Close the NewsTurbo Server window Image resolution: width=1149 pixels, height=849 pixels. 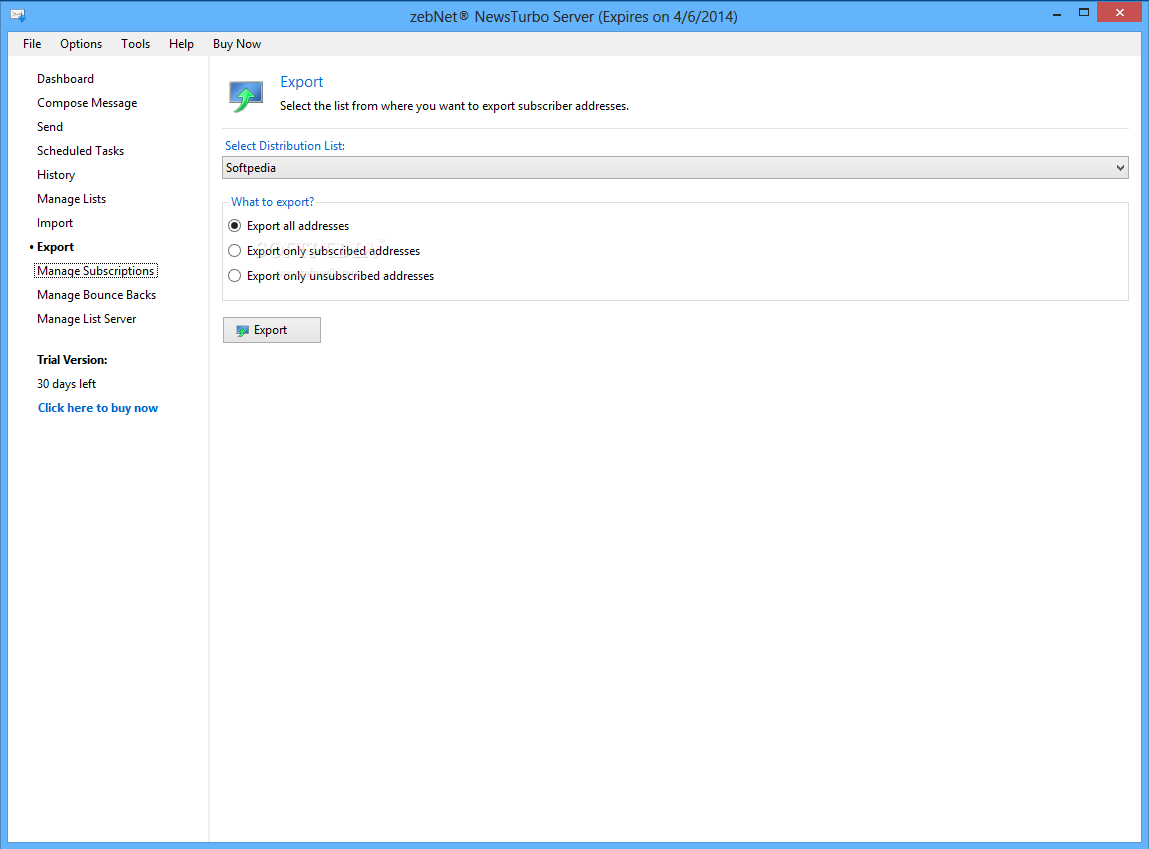1119,12
